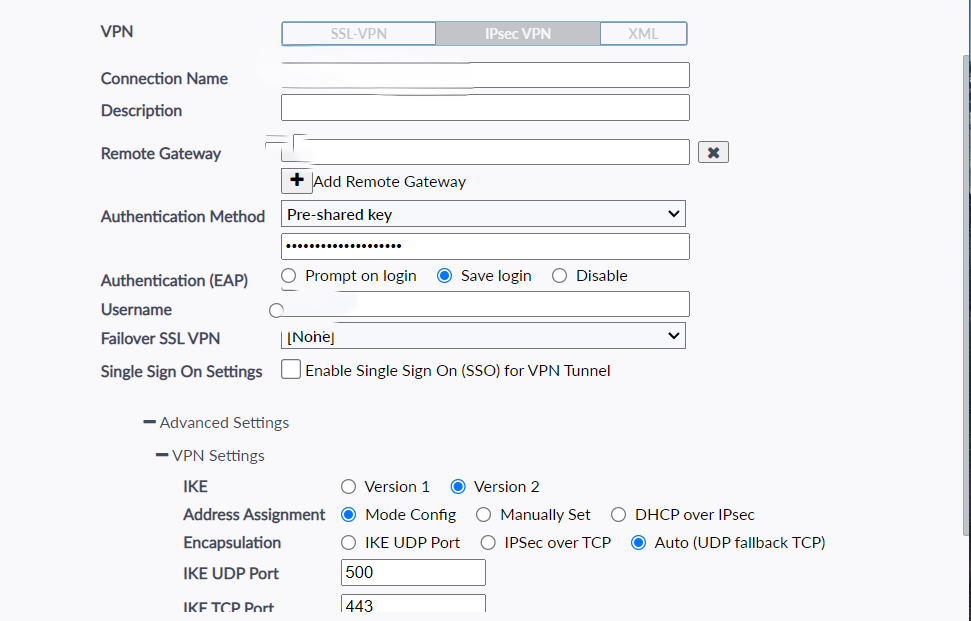Choose IPSec over TCP encapsulation
Screen dimensions: 971x621
click(488, 543)
